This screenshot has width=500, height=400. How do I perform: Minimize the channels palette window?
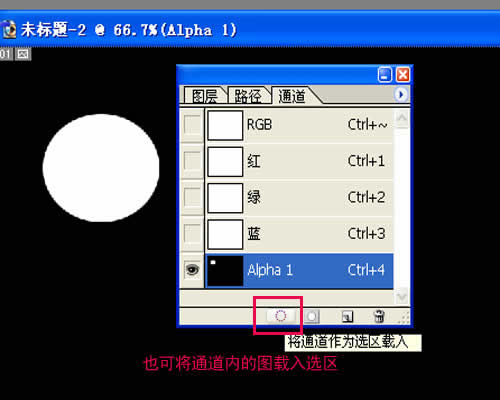click(385, 74)
